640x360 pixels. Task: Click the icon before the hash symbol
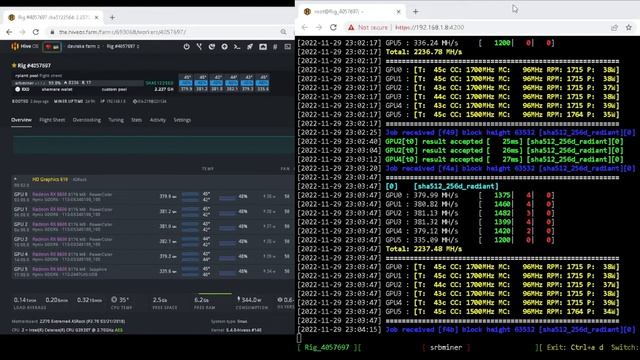(263, 47)
